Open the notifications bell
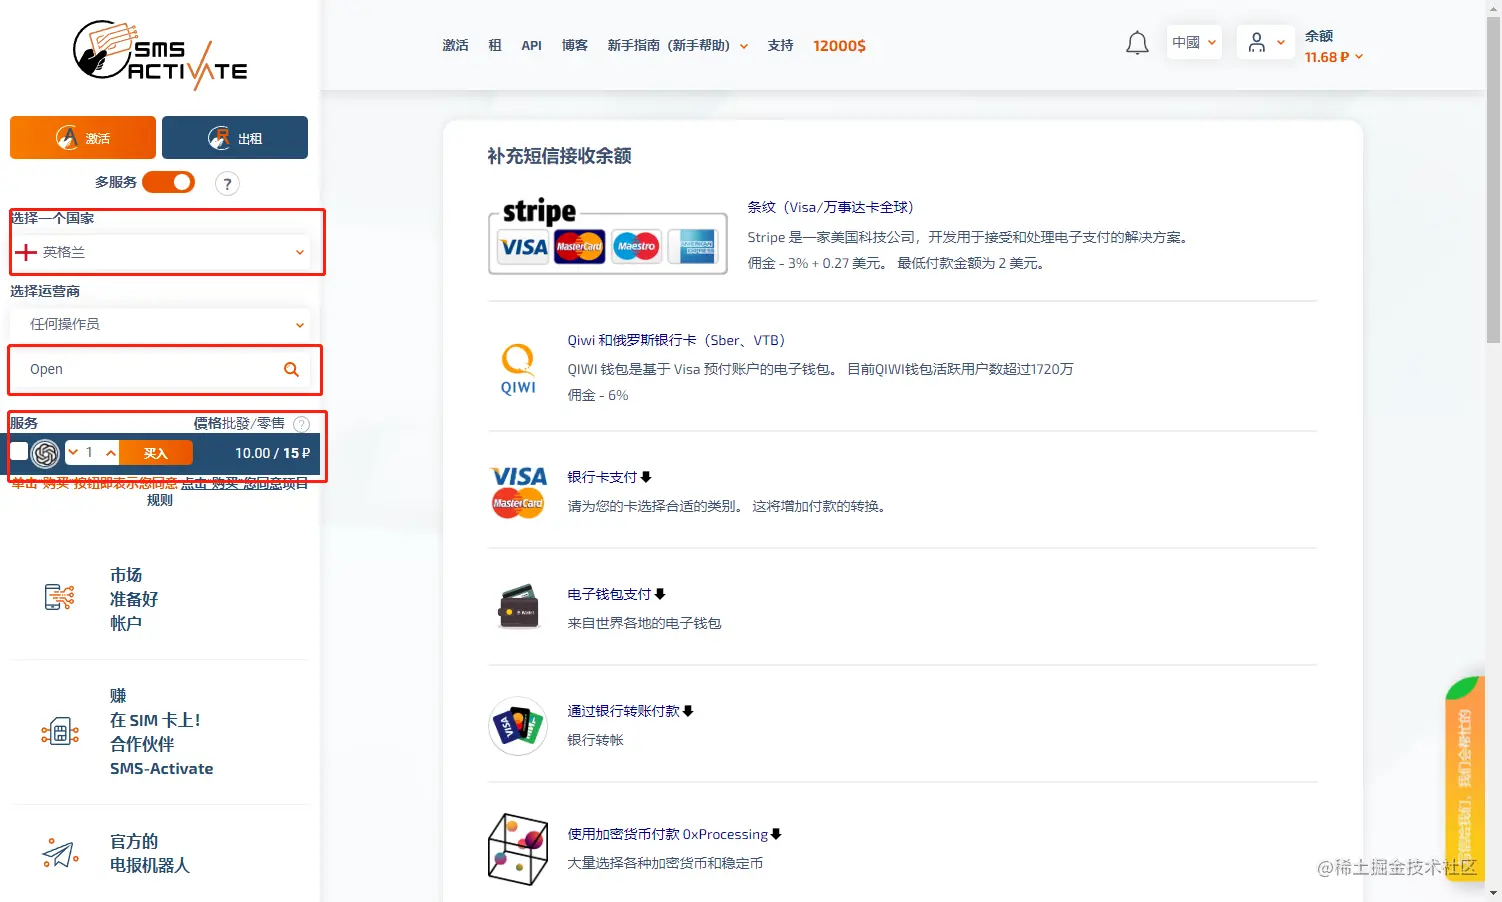 tap(1137, 43)
